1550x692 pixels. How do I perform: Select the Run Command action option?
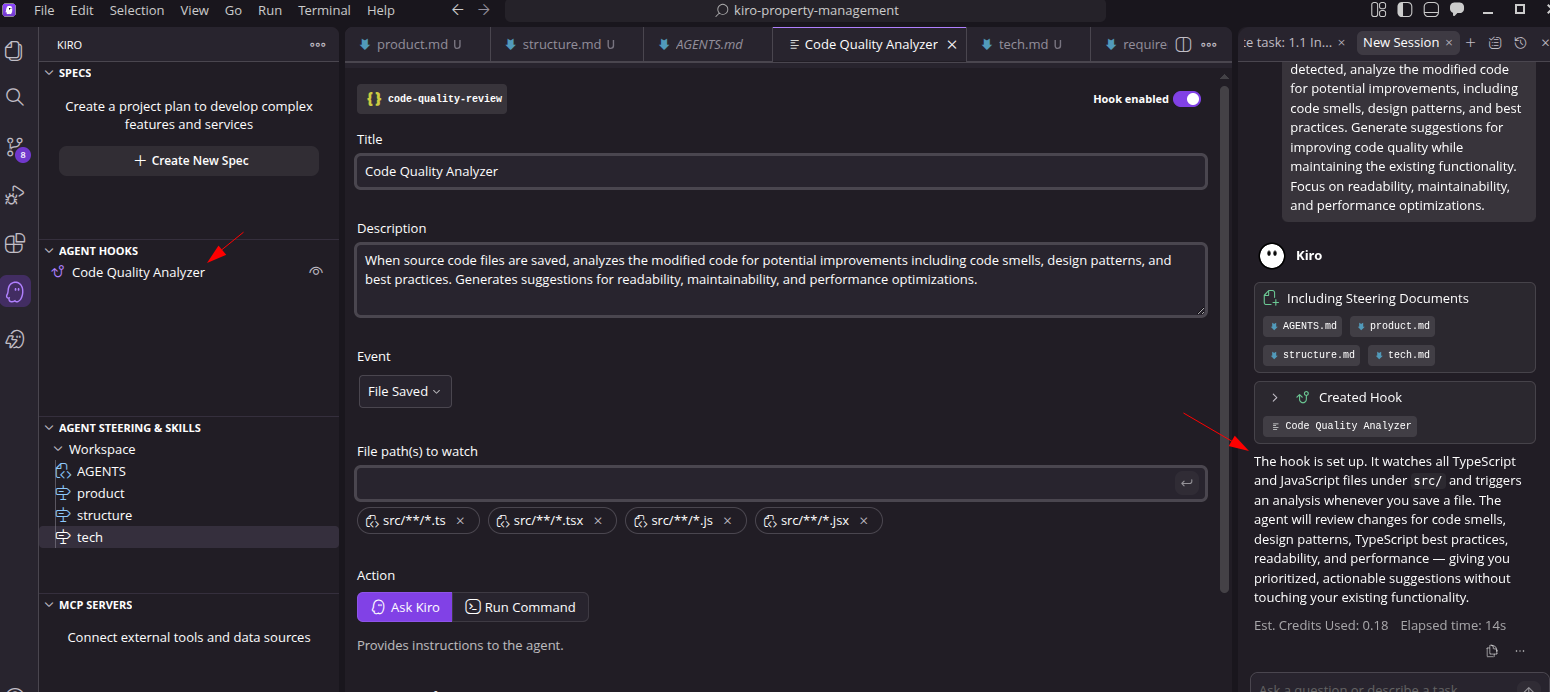[521, 607]
